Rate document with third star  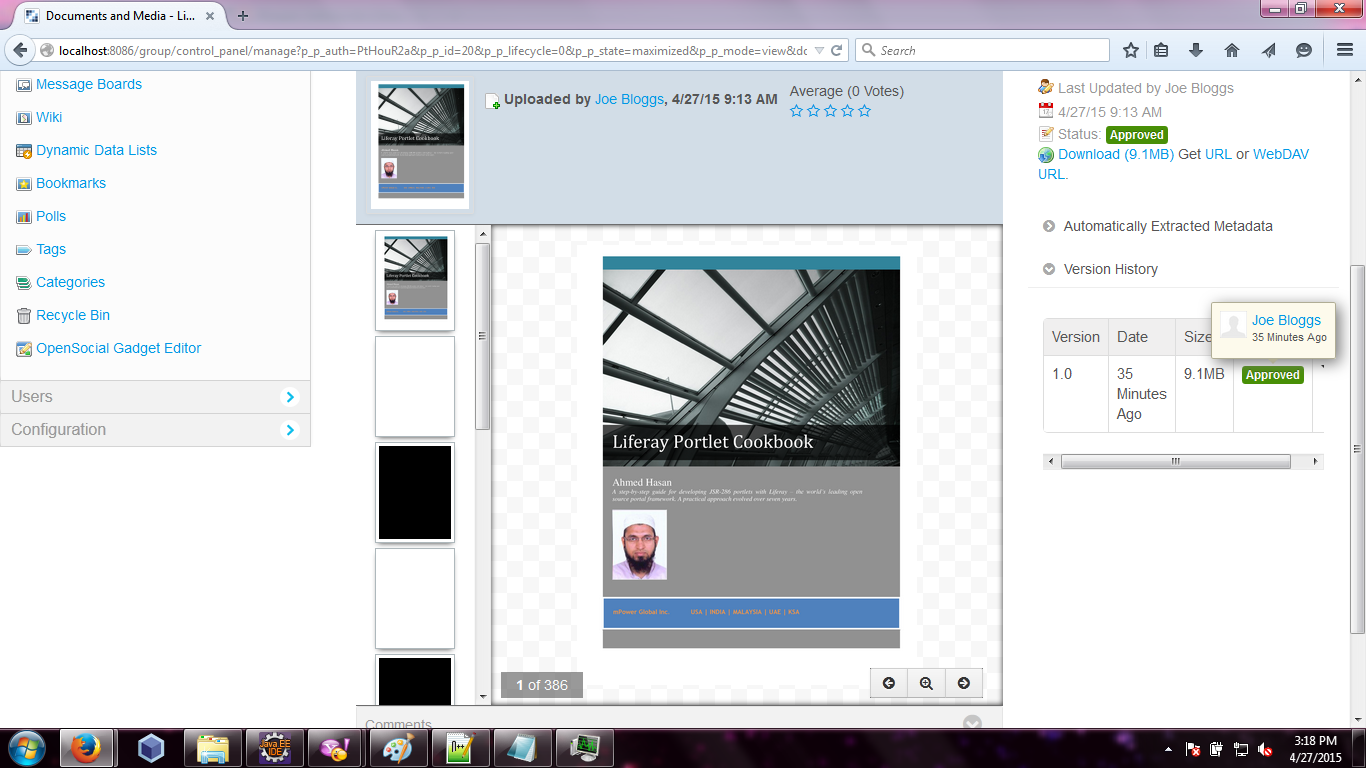click(831, 111)
